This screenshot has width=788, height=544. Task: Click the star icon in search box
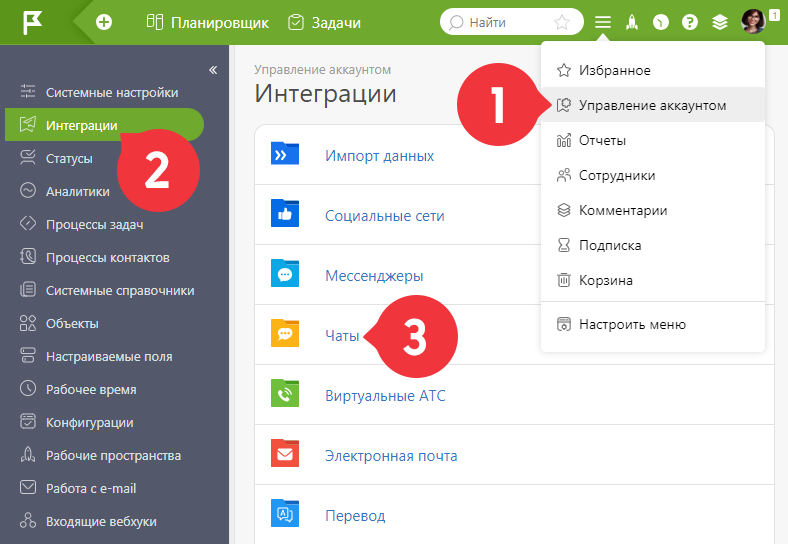coord(562,22)
